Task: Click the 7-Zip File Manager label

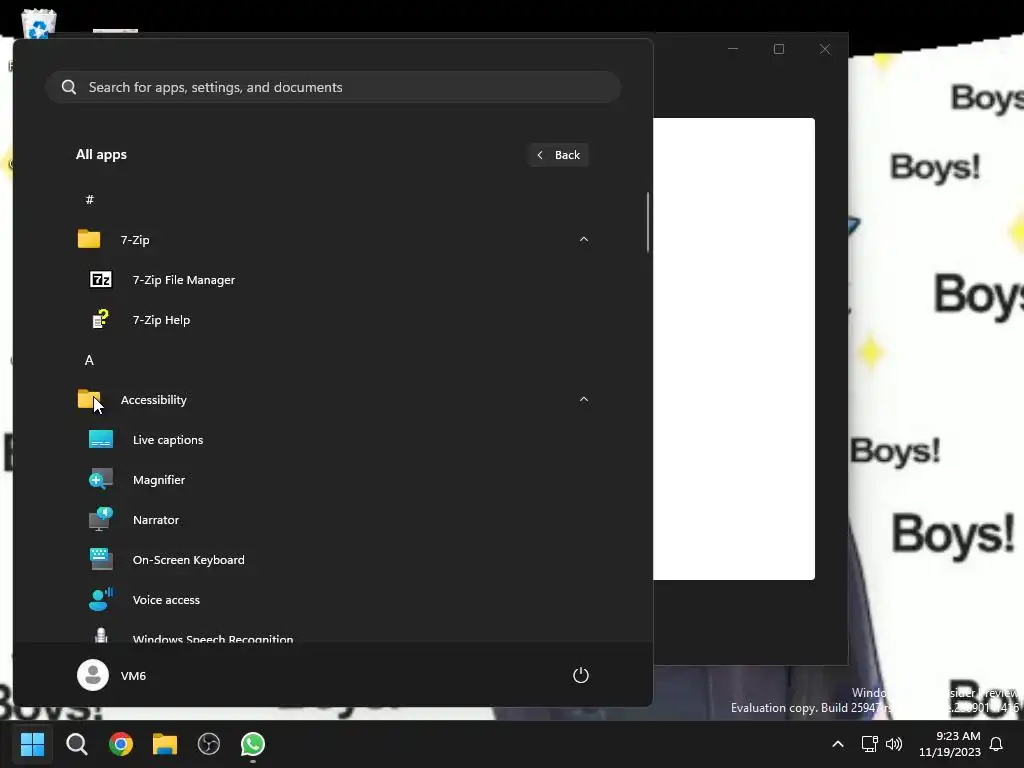Action: [x=184, y=280]
